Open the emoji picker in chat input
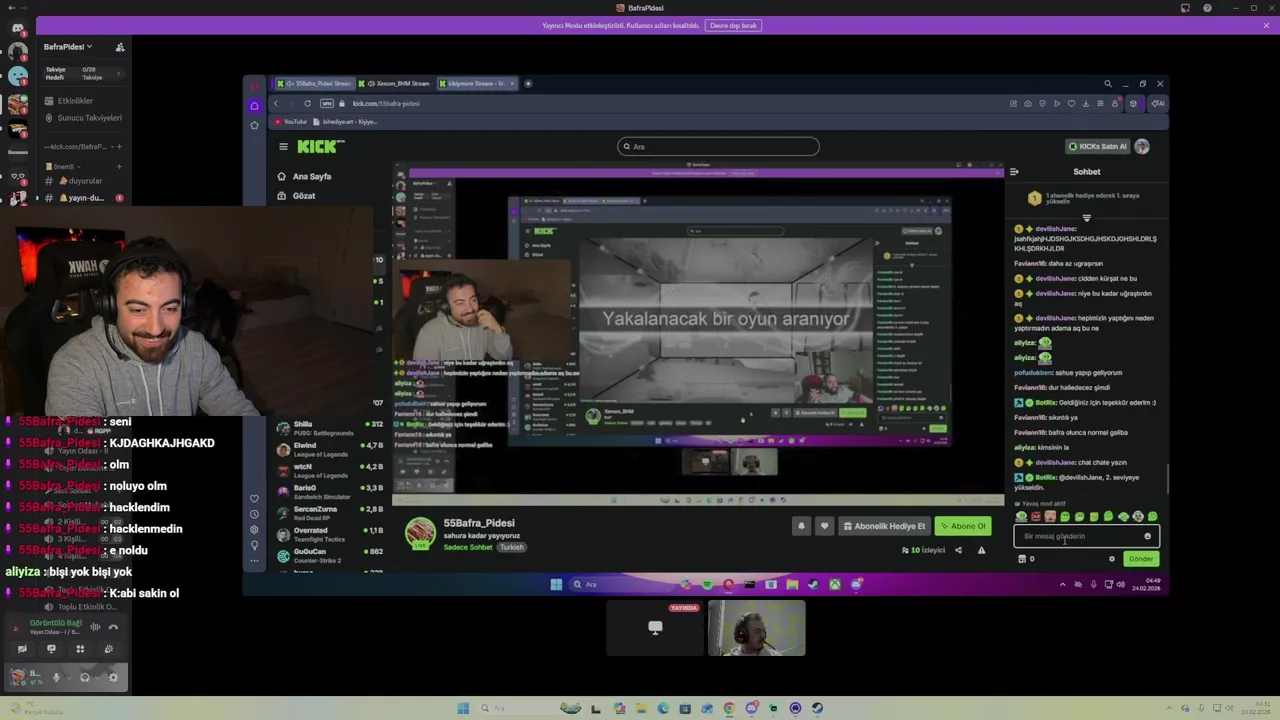Image resolution: width=1280 pixels, height=720 pixels. pos(1148,536)
